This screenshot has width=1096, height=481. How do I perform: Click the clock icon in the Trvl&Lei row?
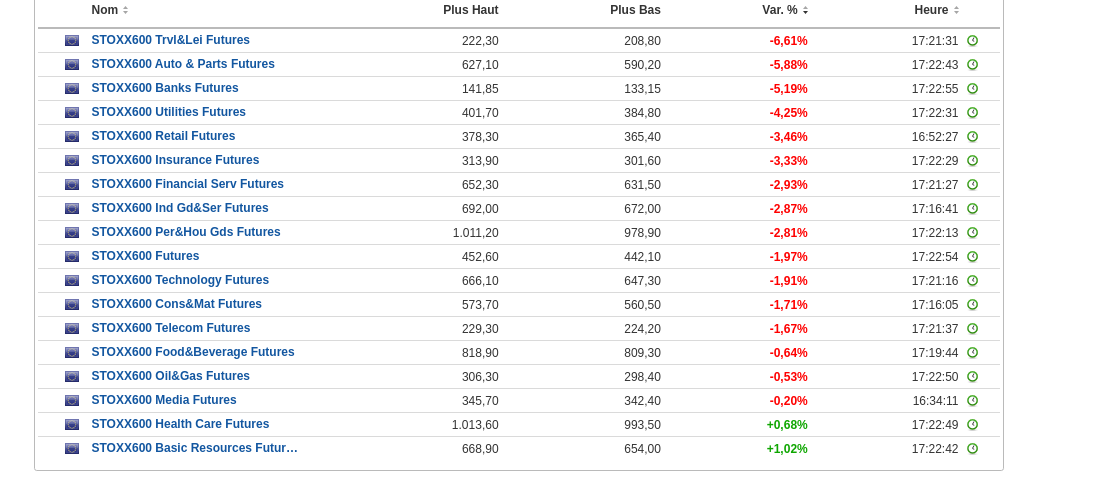coord(972,41)
